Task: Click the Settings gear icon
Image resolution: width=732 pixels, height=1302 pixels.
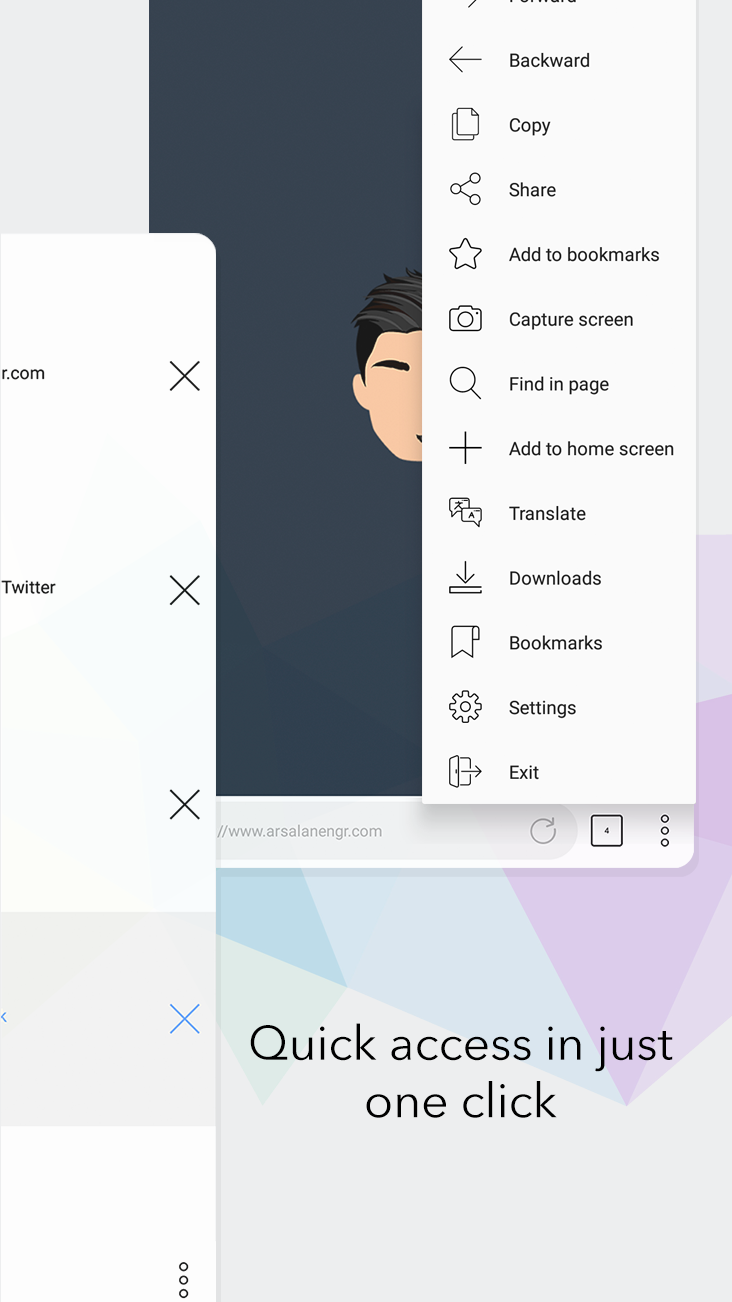Action: click(465, 707)
